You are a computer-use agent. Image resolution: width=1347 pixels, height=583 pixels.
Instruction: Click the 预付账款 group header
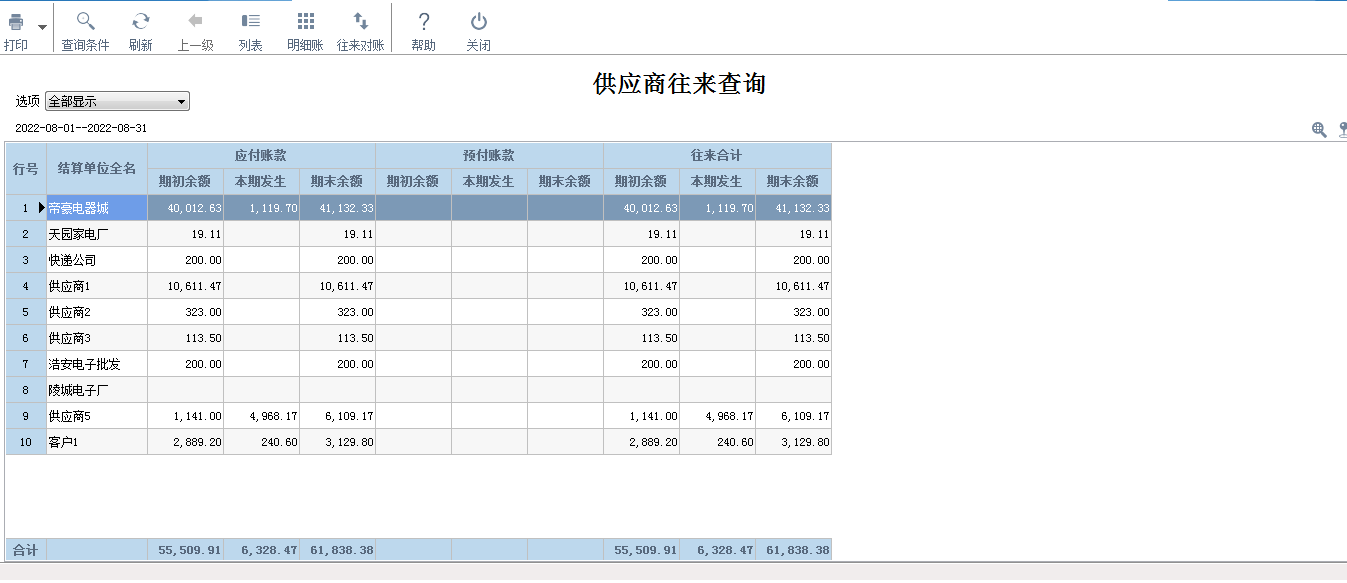[489, 155]
